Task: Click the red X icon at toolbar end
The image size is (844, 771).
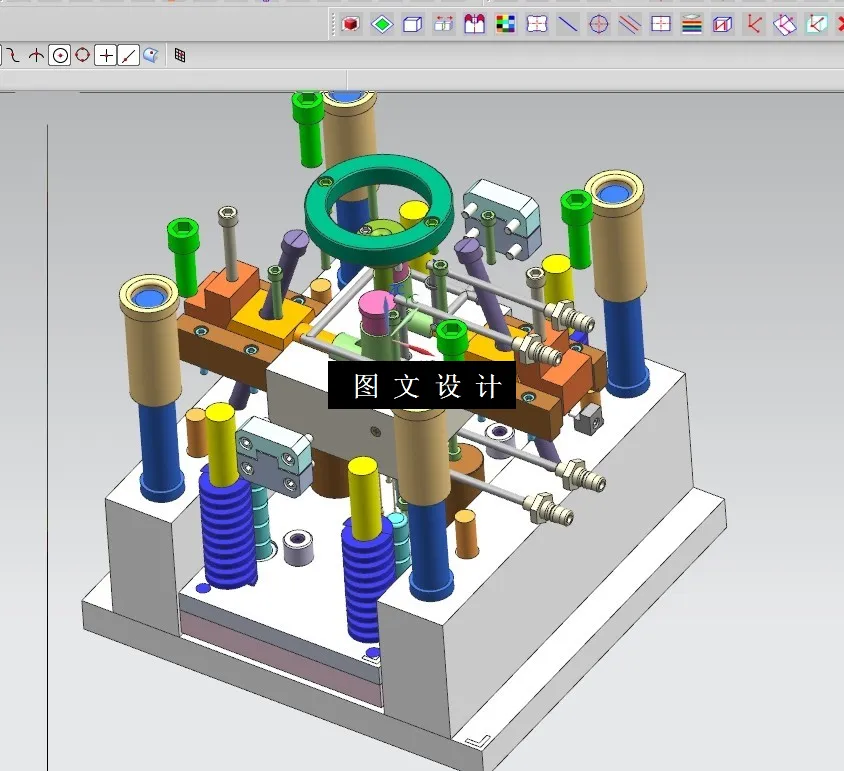Action: click(838, 22)
